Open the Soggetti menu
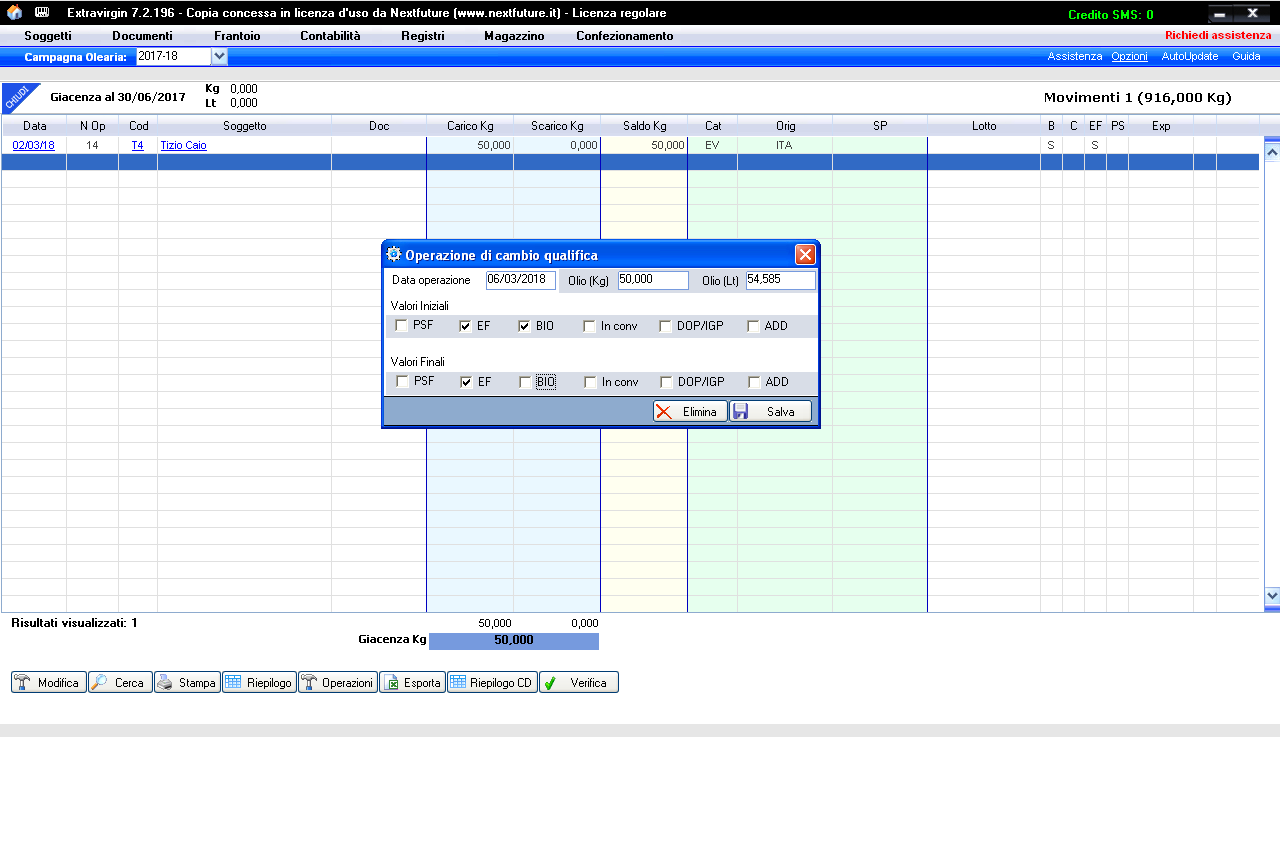Screen dimensions: 1280x842 coord(48,36)
